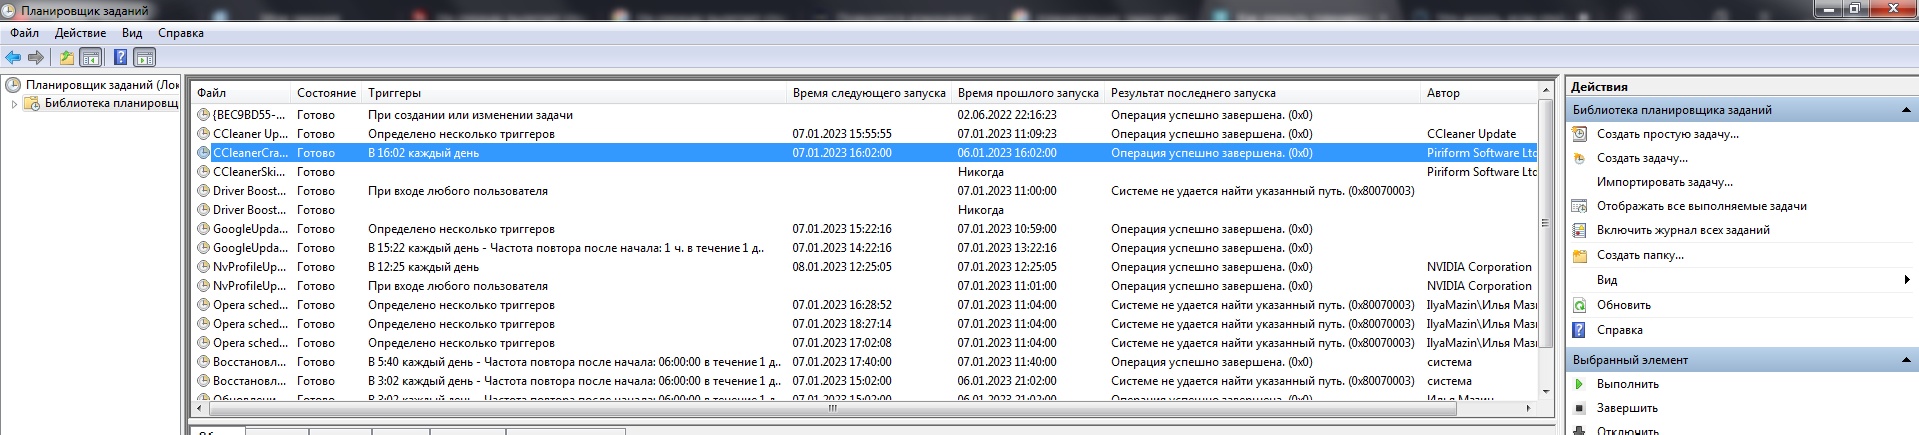Expand the Task Scheduler Library tree node
1919x435 pixels.
point(14,103)
